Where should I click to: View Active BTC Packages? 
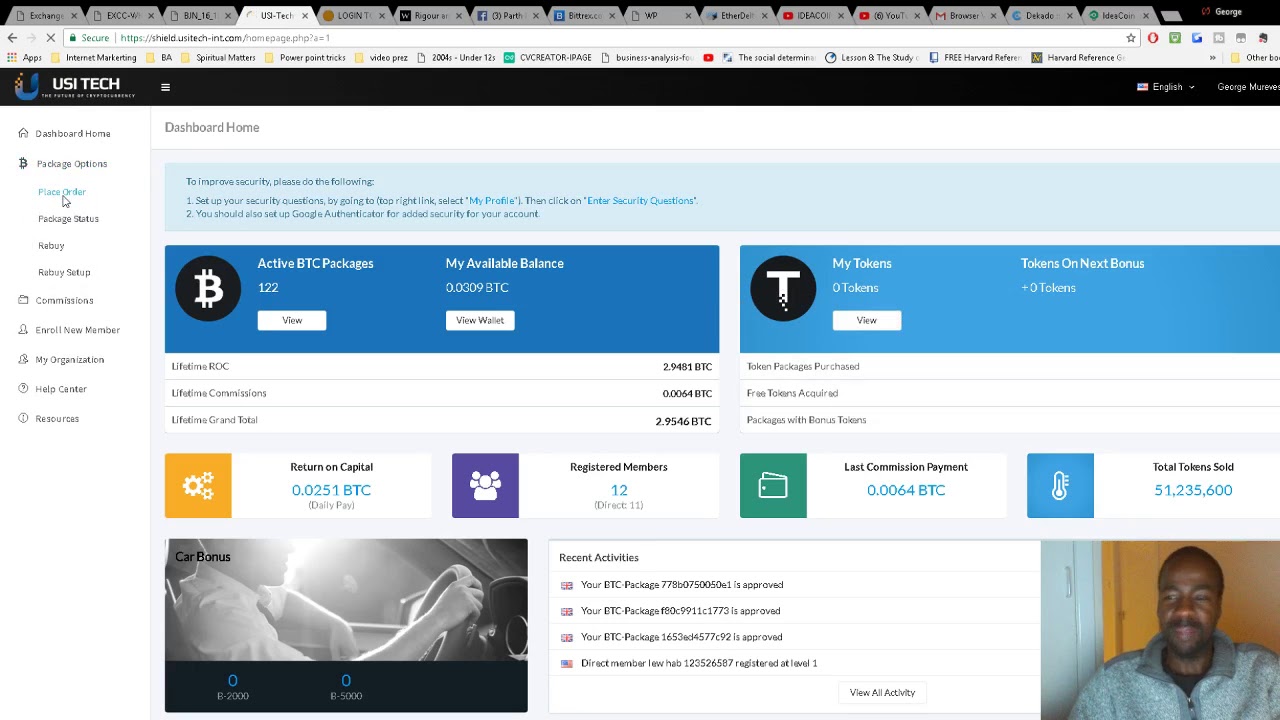pyautogui.click(x=292, y=320)
